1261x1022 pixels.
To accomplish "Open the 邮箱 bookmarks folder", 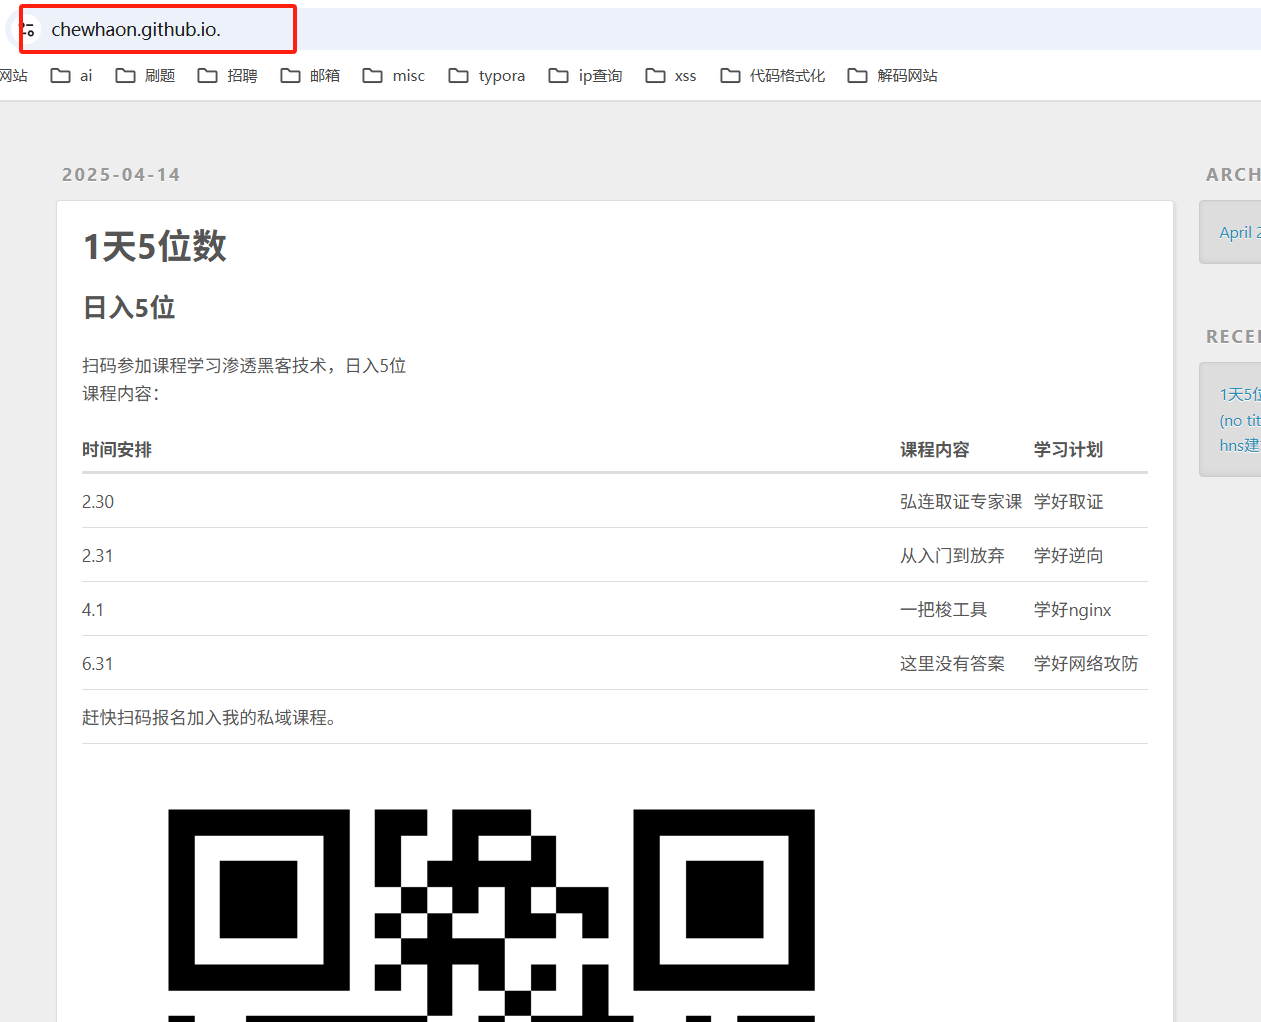I will pos(311,76).
